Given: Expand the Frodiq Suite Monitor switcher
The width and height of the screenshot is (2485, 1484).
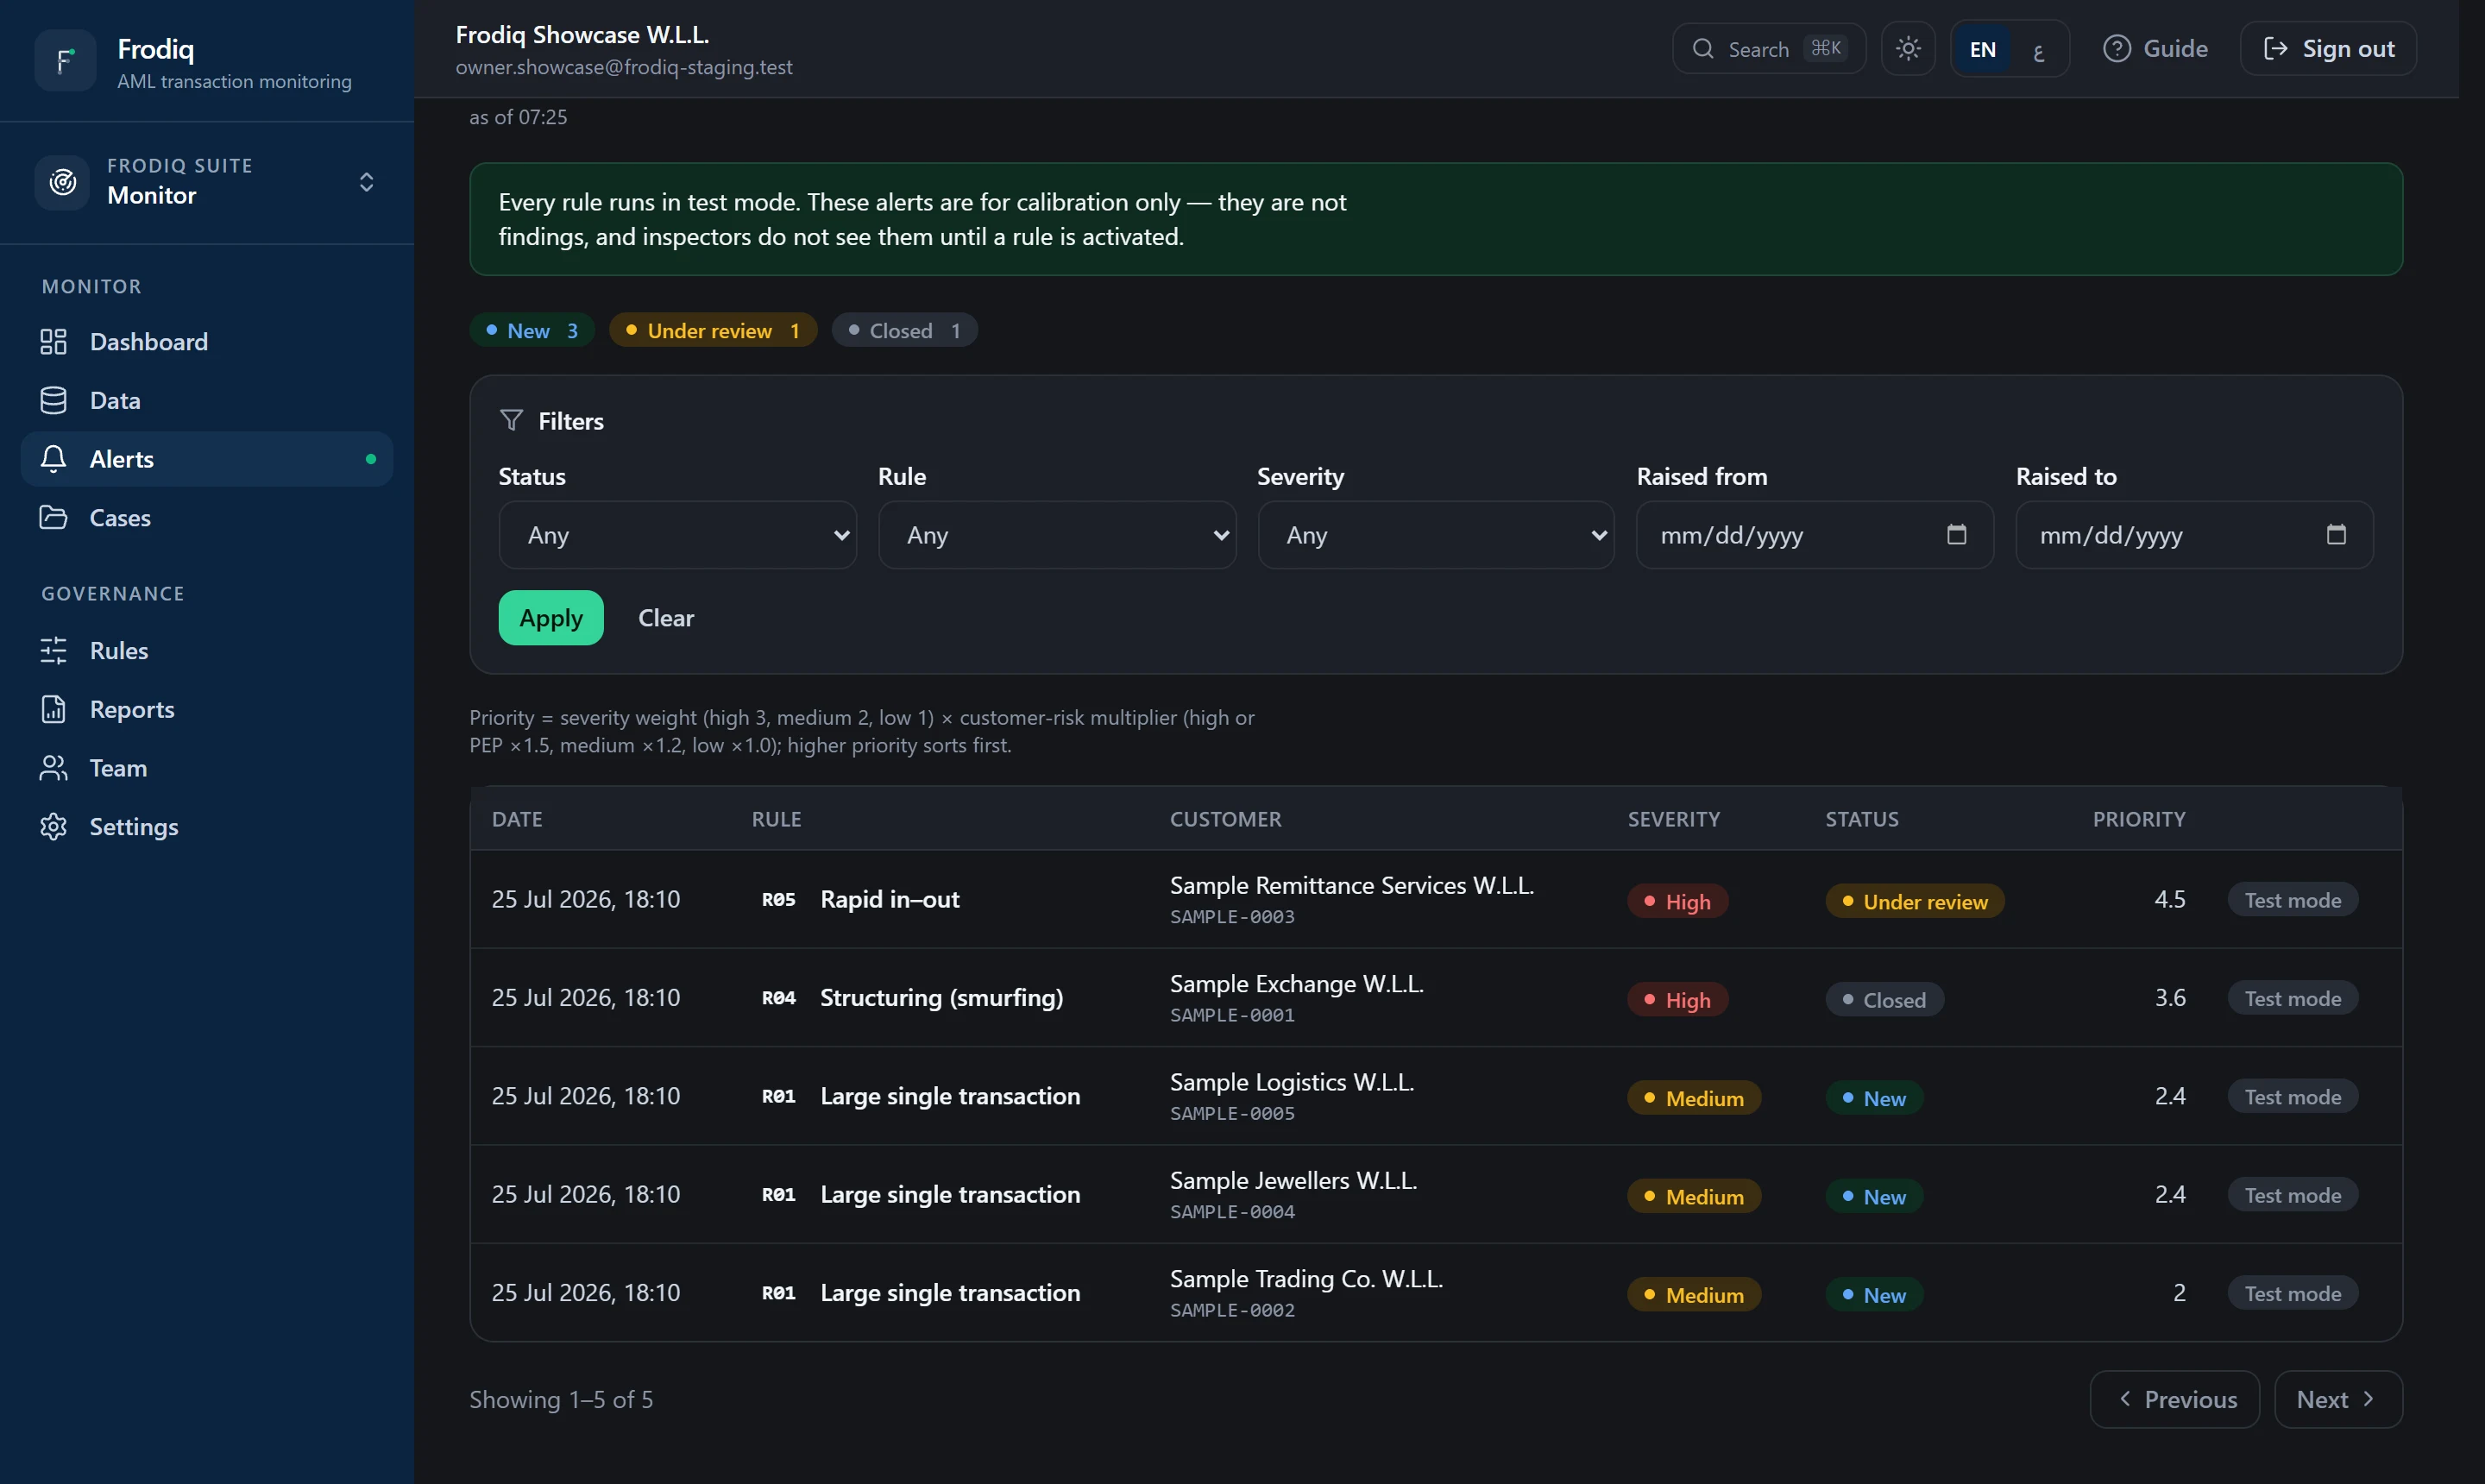Looking at the screenshot, I should coord(207,182).
